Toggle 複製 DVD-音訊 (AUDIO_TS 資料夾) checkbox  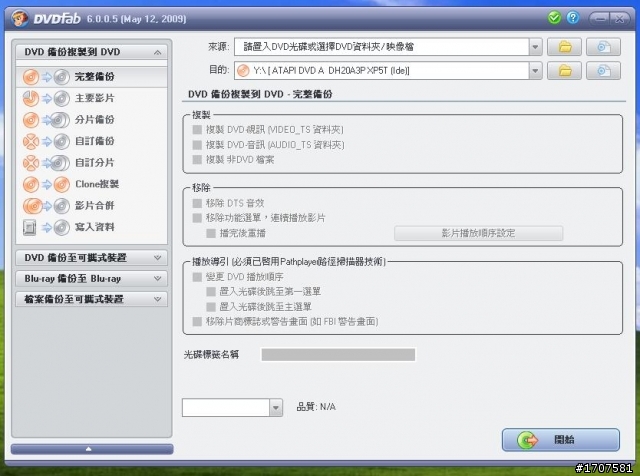[x=198, y=145]
